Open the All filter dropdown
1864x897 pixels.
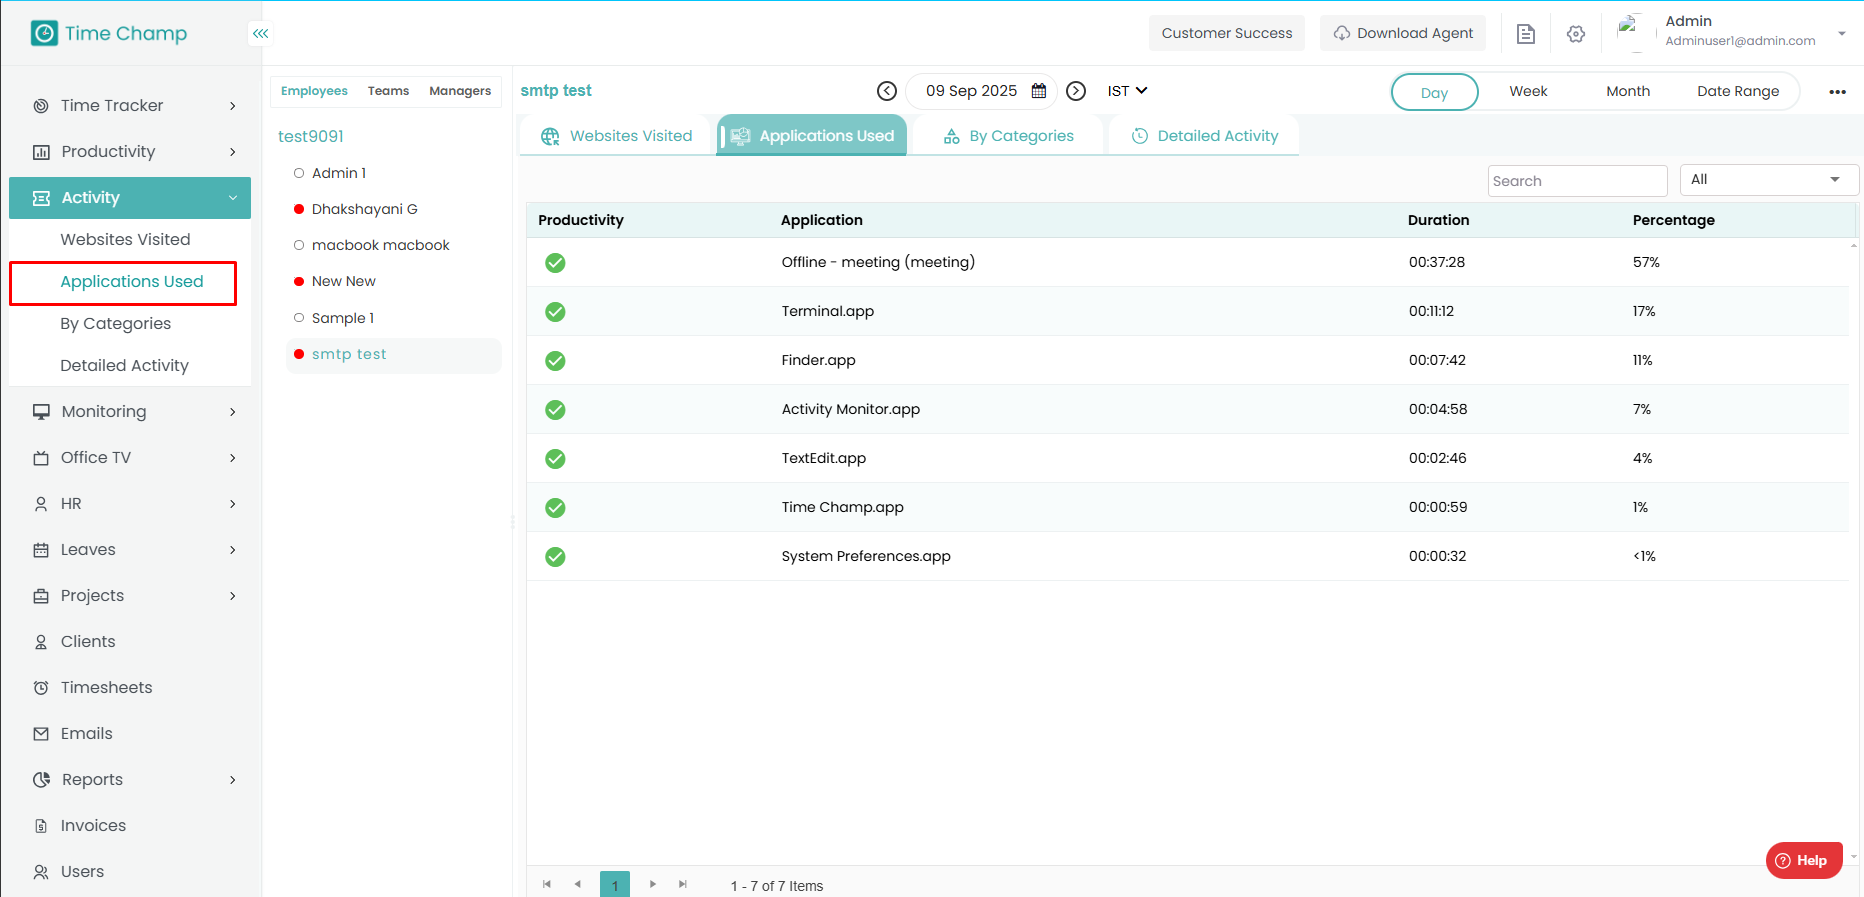1768,180
